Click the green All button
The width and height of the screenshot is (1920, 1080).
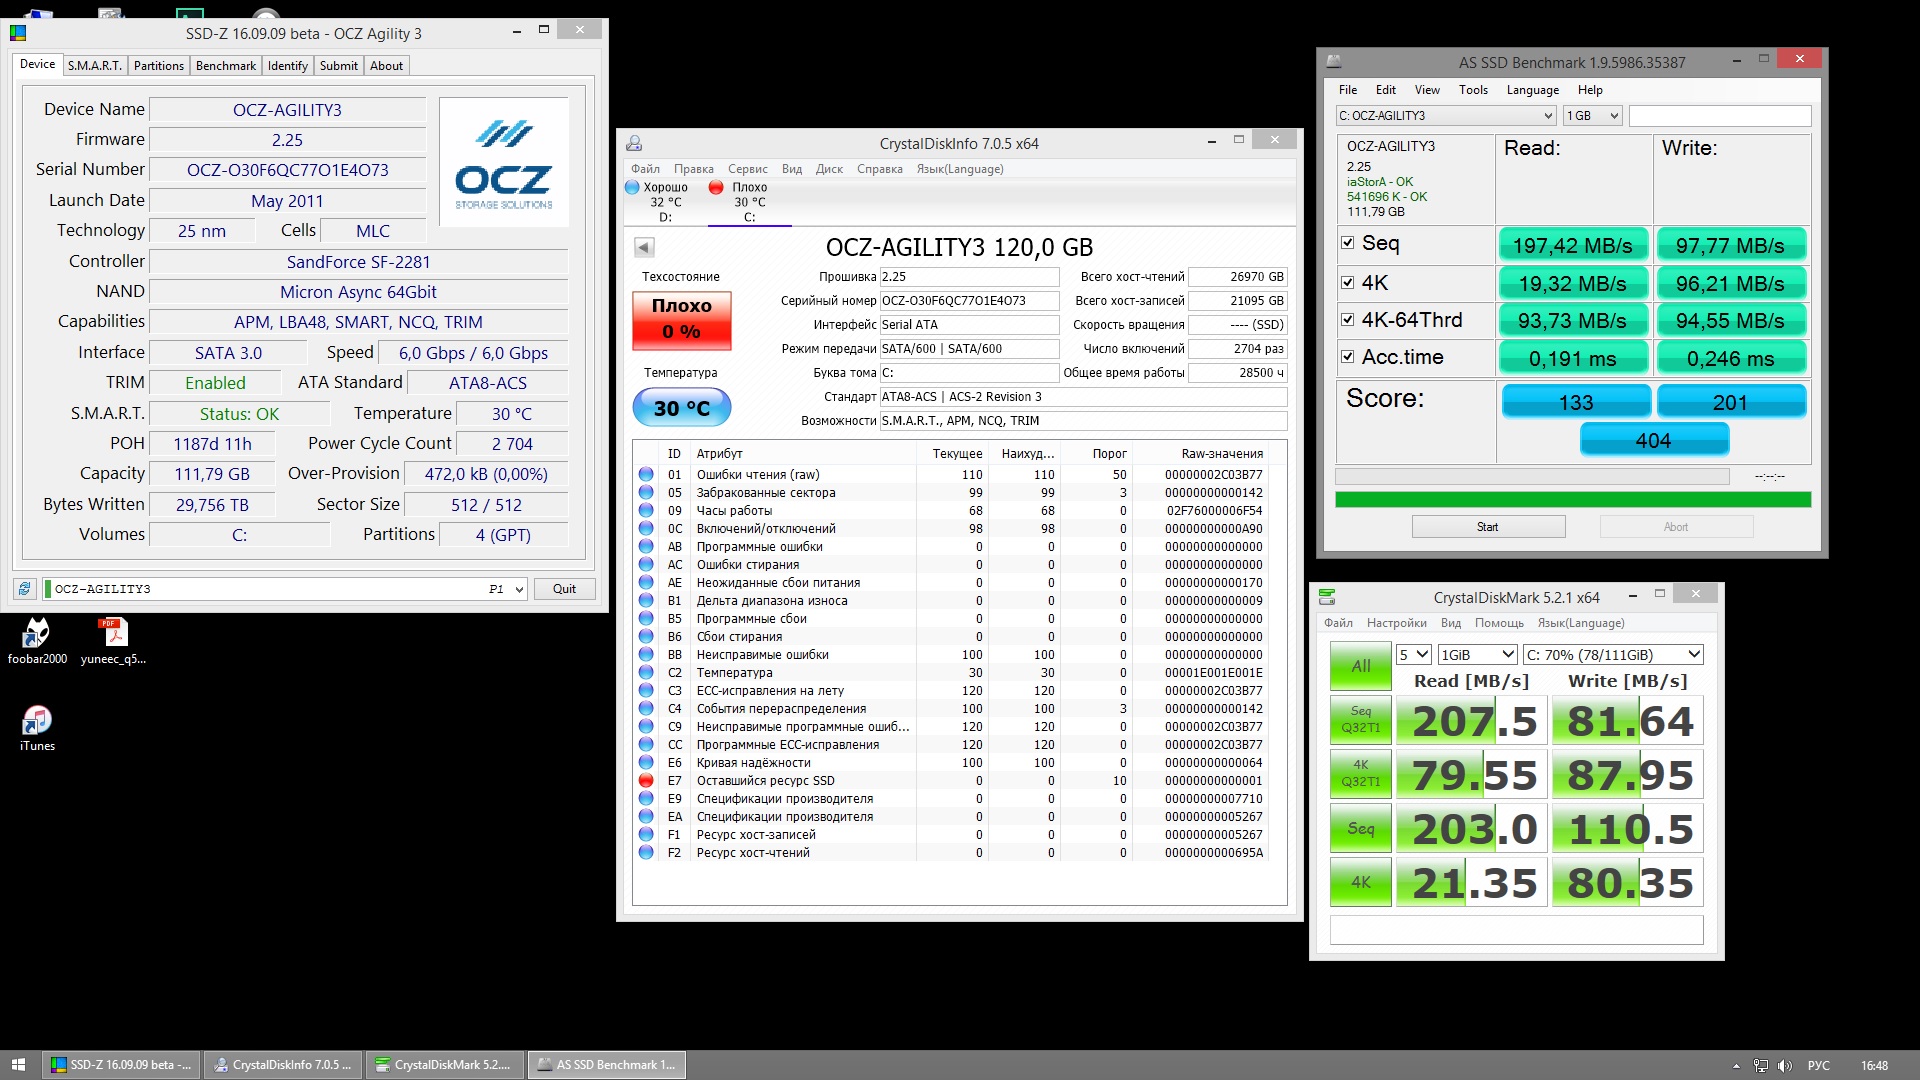click(1360, 666)
